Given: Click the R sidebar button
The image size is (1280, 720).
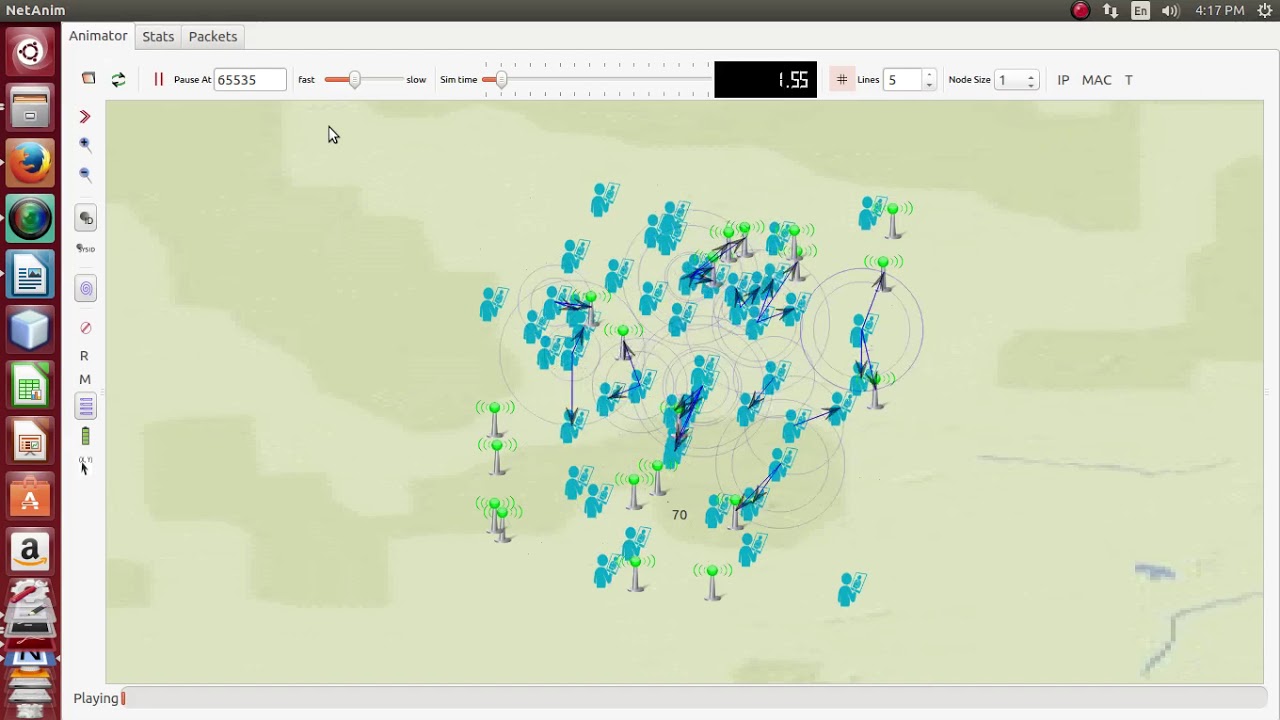Looking at the screenshot, I should pyautogui.click(x=84, y=356).
